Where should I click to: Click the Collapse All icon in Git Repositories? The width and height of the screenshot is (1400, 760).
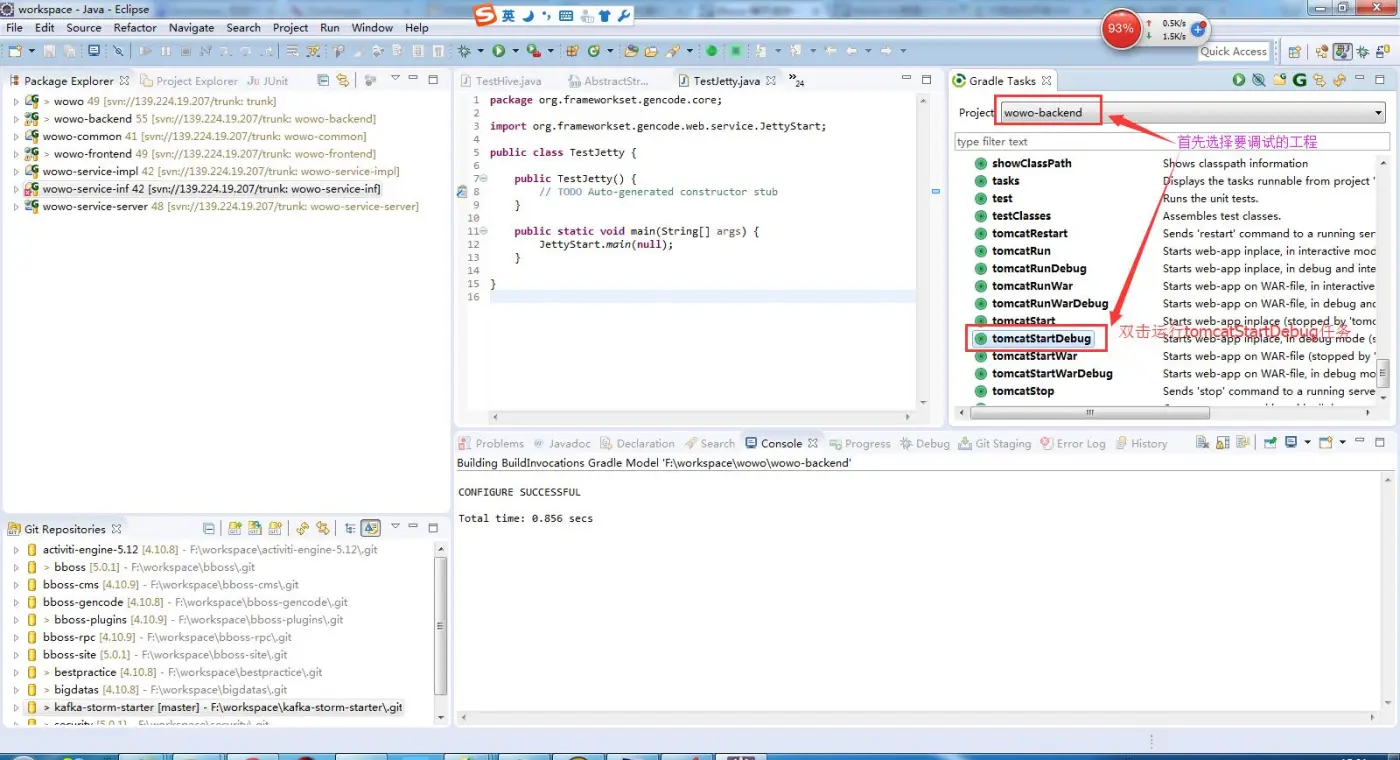[x=209, y=528]
